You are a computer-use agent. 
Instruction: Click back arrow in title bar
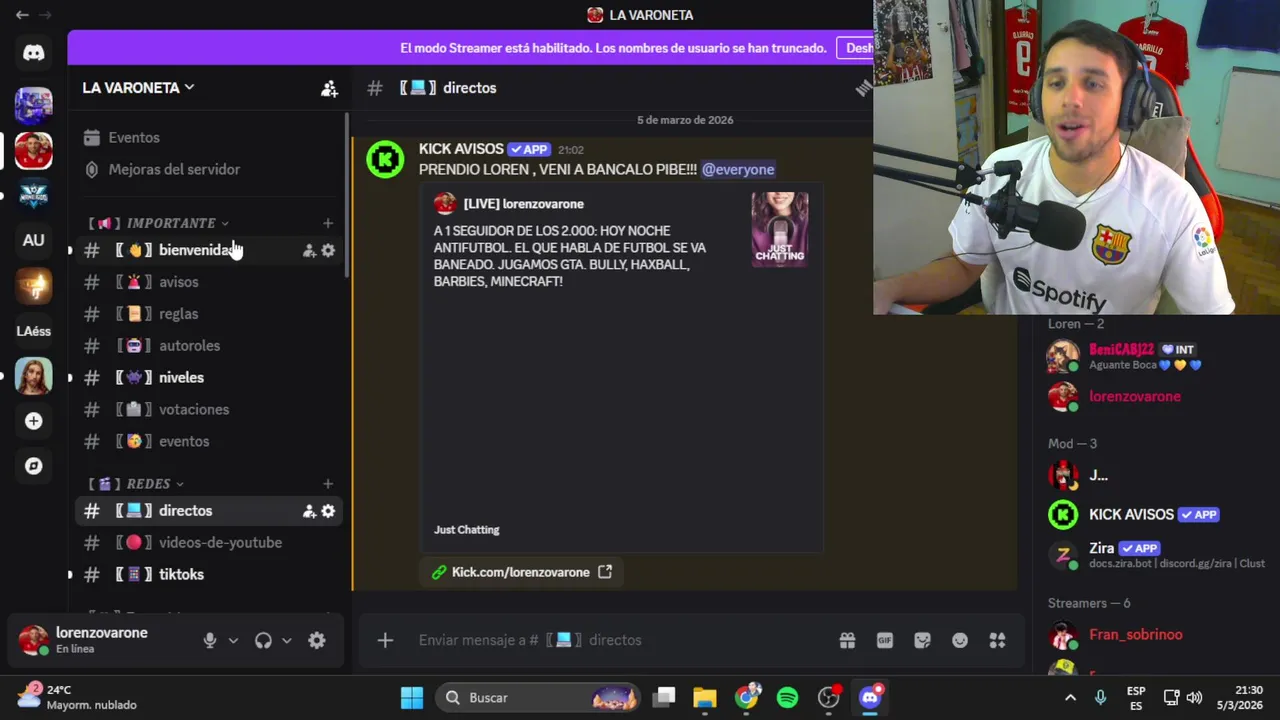pyautogui.click(x=21, y=15)
